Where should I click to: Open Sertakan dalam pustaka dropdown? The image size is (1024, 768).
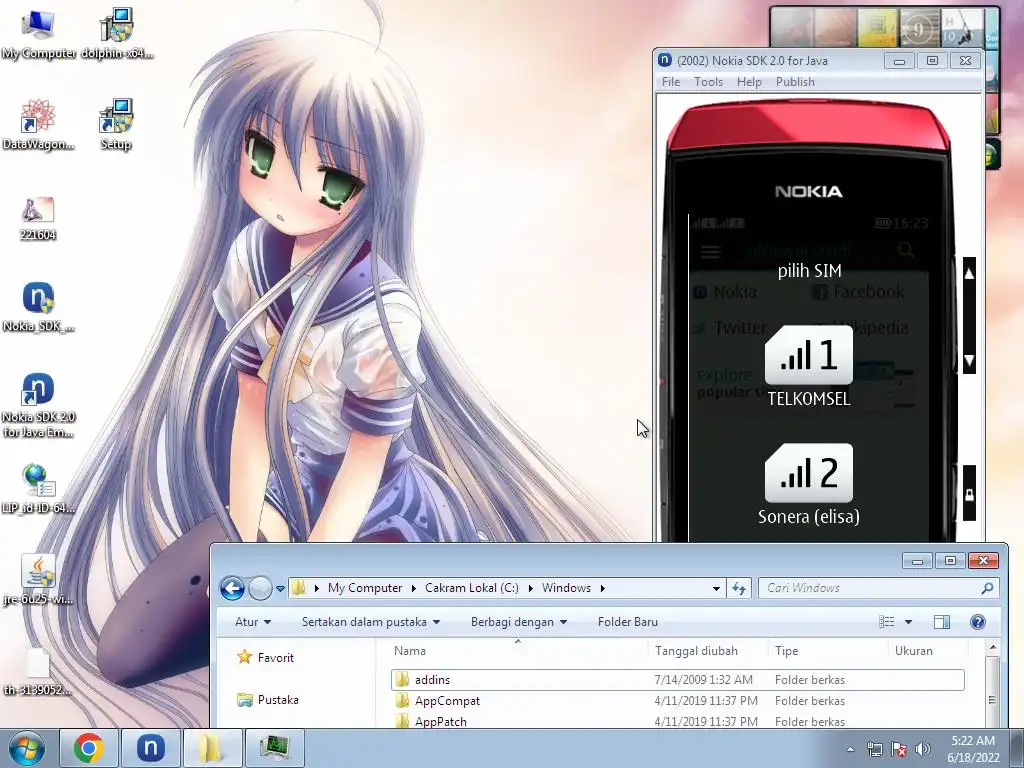pyautogui.click(x=370, y=622)
